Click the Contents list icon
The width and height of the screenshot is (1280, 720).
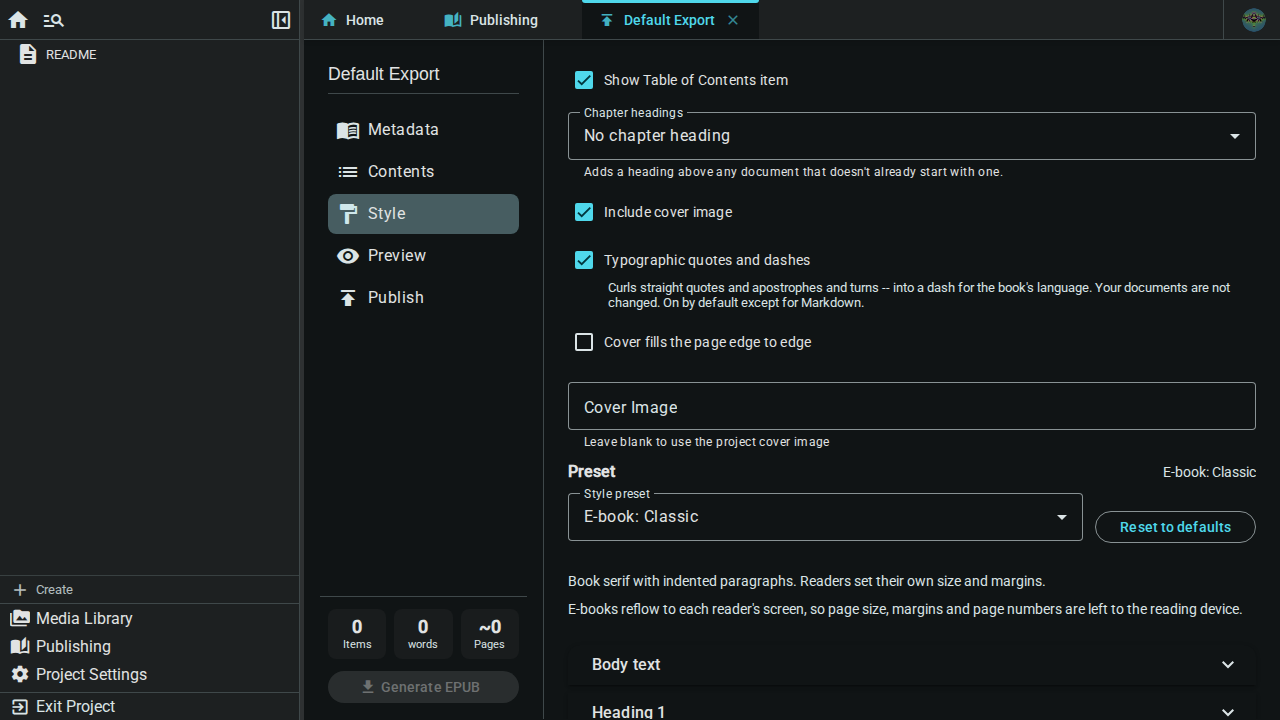click(348, 172)
